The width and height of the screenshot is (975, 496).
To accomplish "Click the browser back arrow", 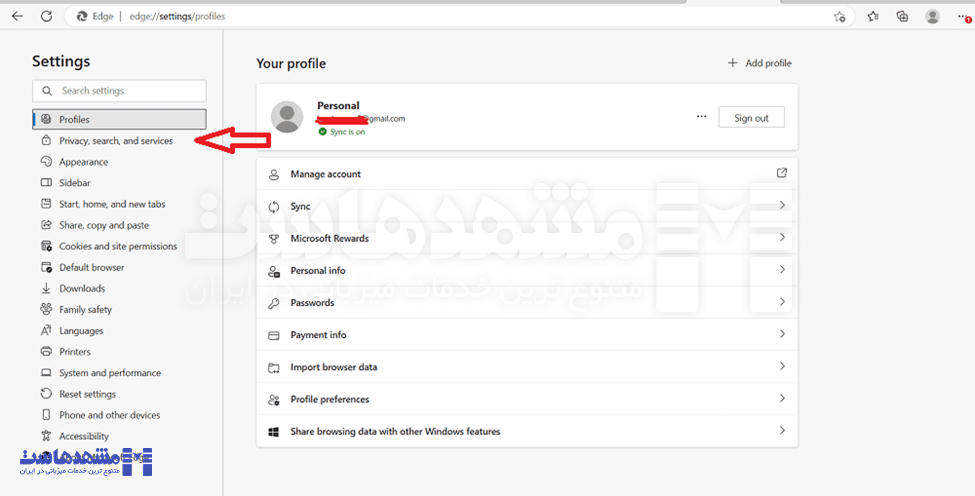I will [17, 17].
